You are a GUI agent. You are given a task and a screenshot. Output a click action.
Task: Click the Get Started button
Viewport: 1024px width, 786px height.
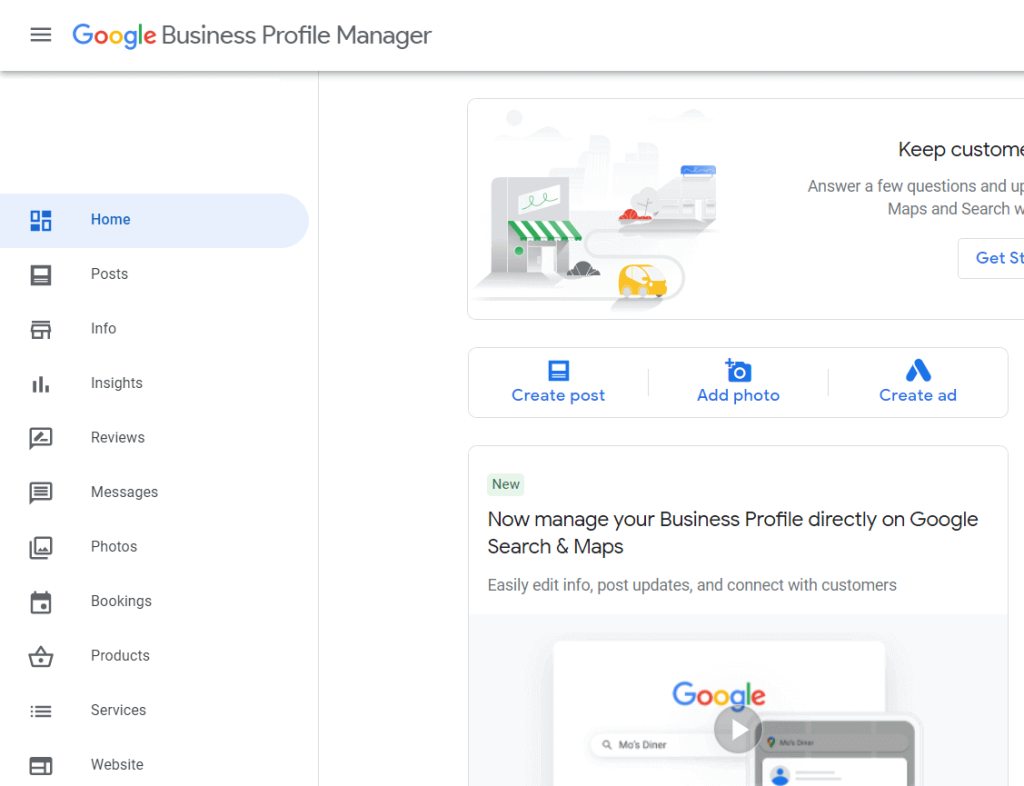coord(991,259)
